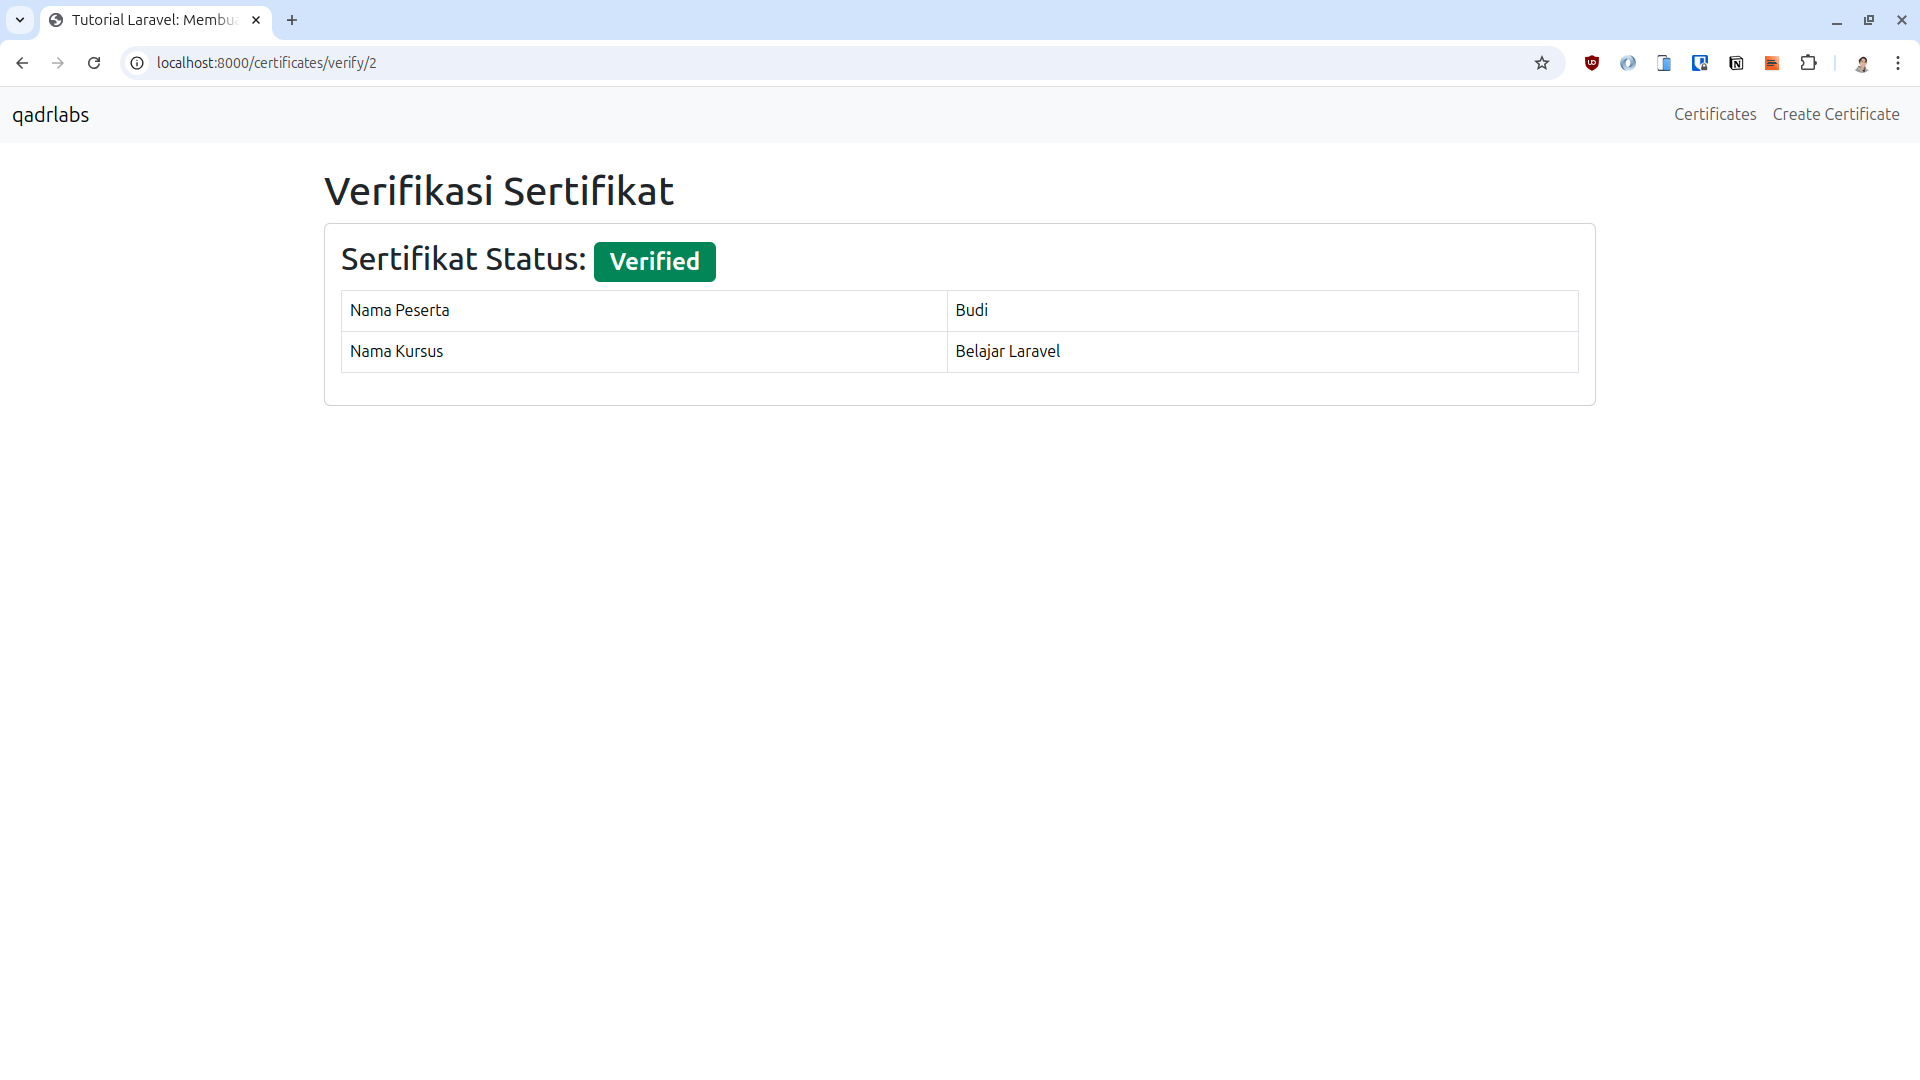Screen dimensions: 1920x1080
Task: Open the uBlock Origin extension
Action: click(x=1591, y=62)
